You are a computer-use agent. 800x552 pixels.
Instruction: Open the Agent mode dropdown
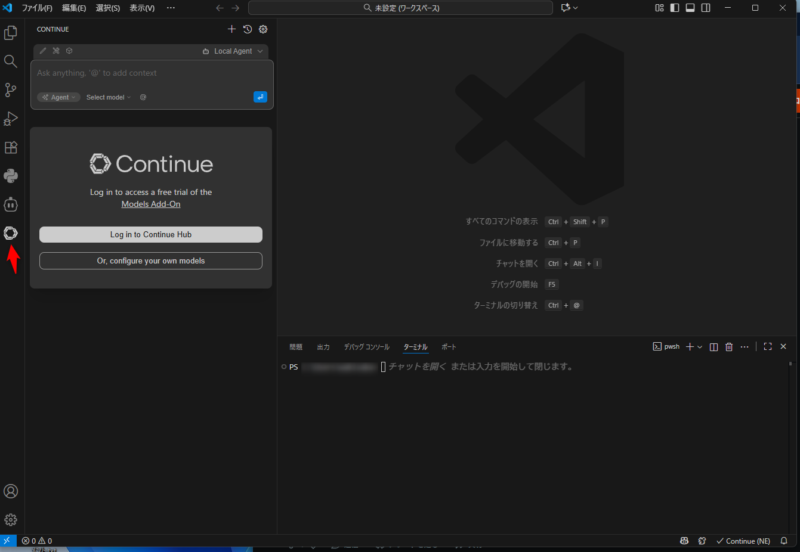point(59,97)
